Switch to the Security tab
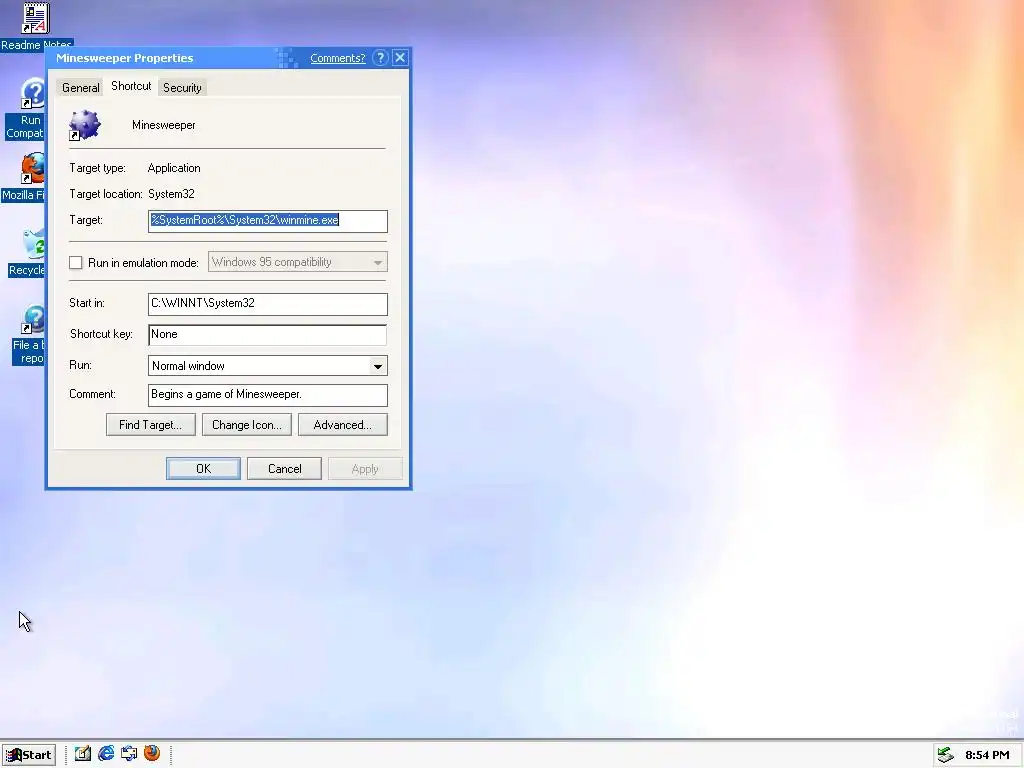1024x768 pixels. click(x=182, y=88)
